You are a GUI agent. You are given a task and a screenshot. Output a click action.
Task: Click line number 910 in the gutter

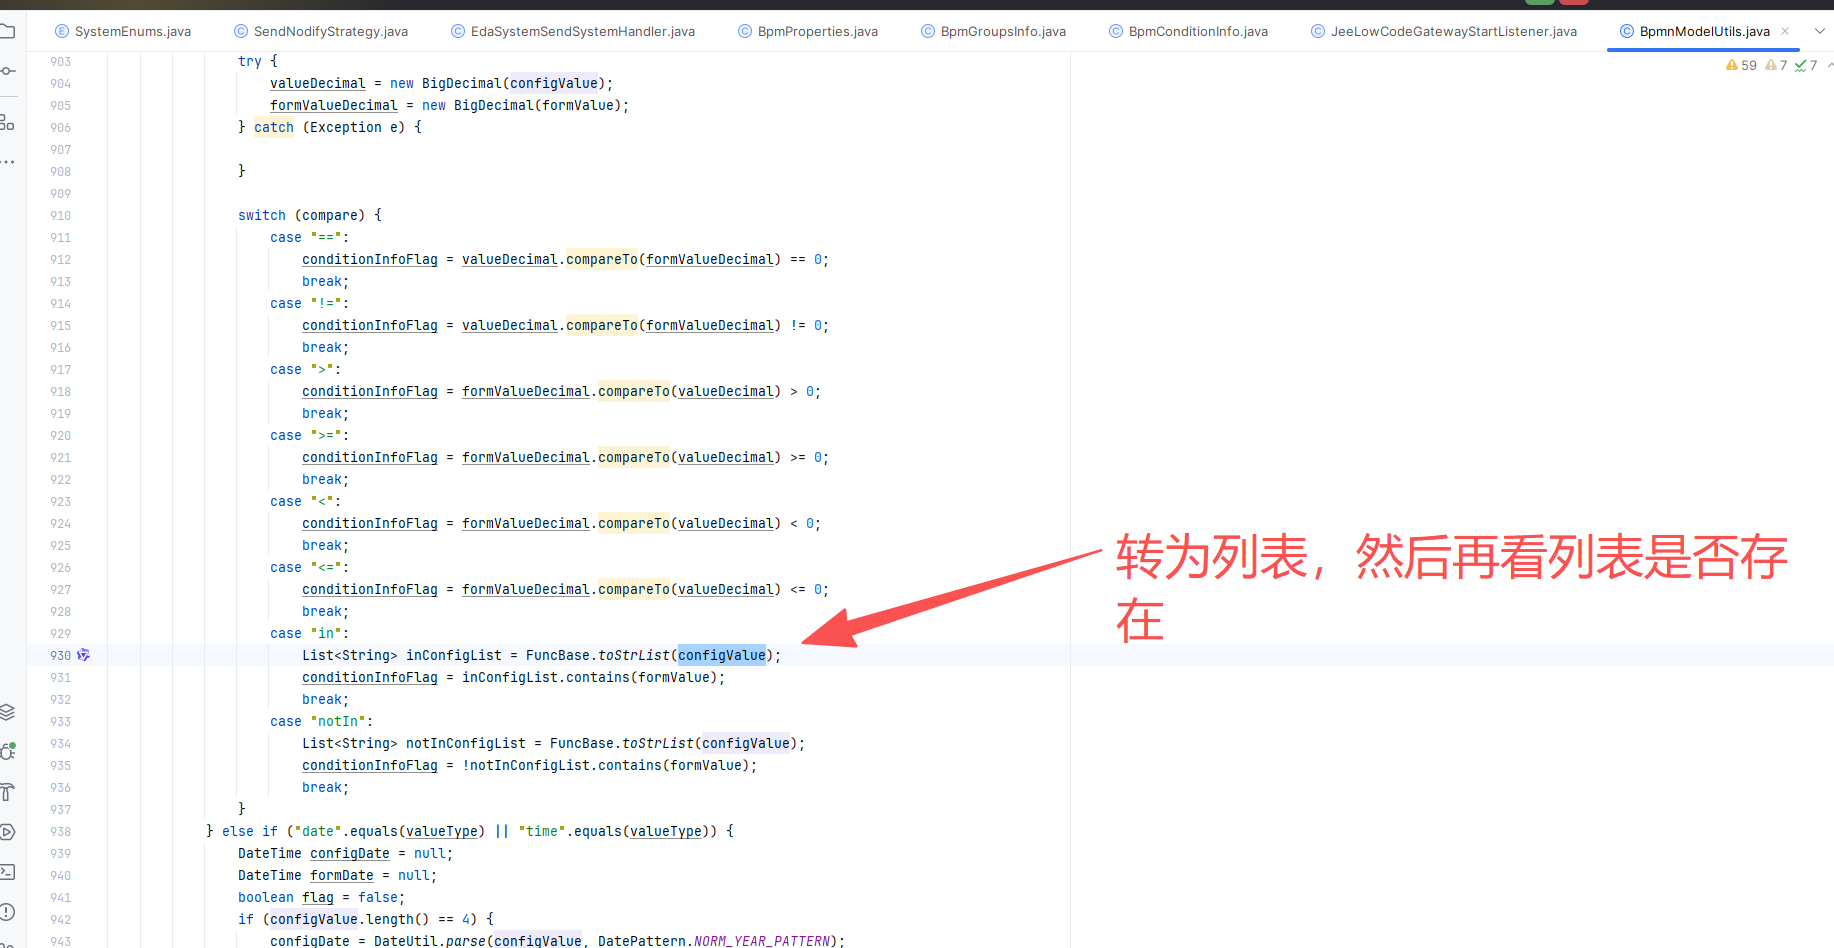click(61, 215)
